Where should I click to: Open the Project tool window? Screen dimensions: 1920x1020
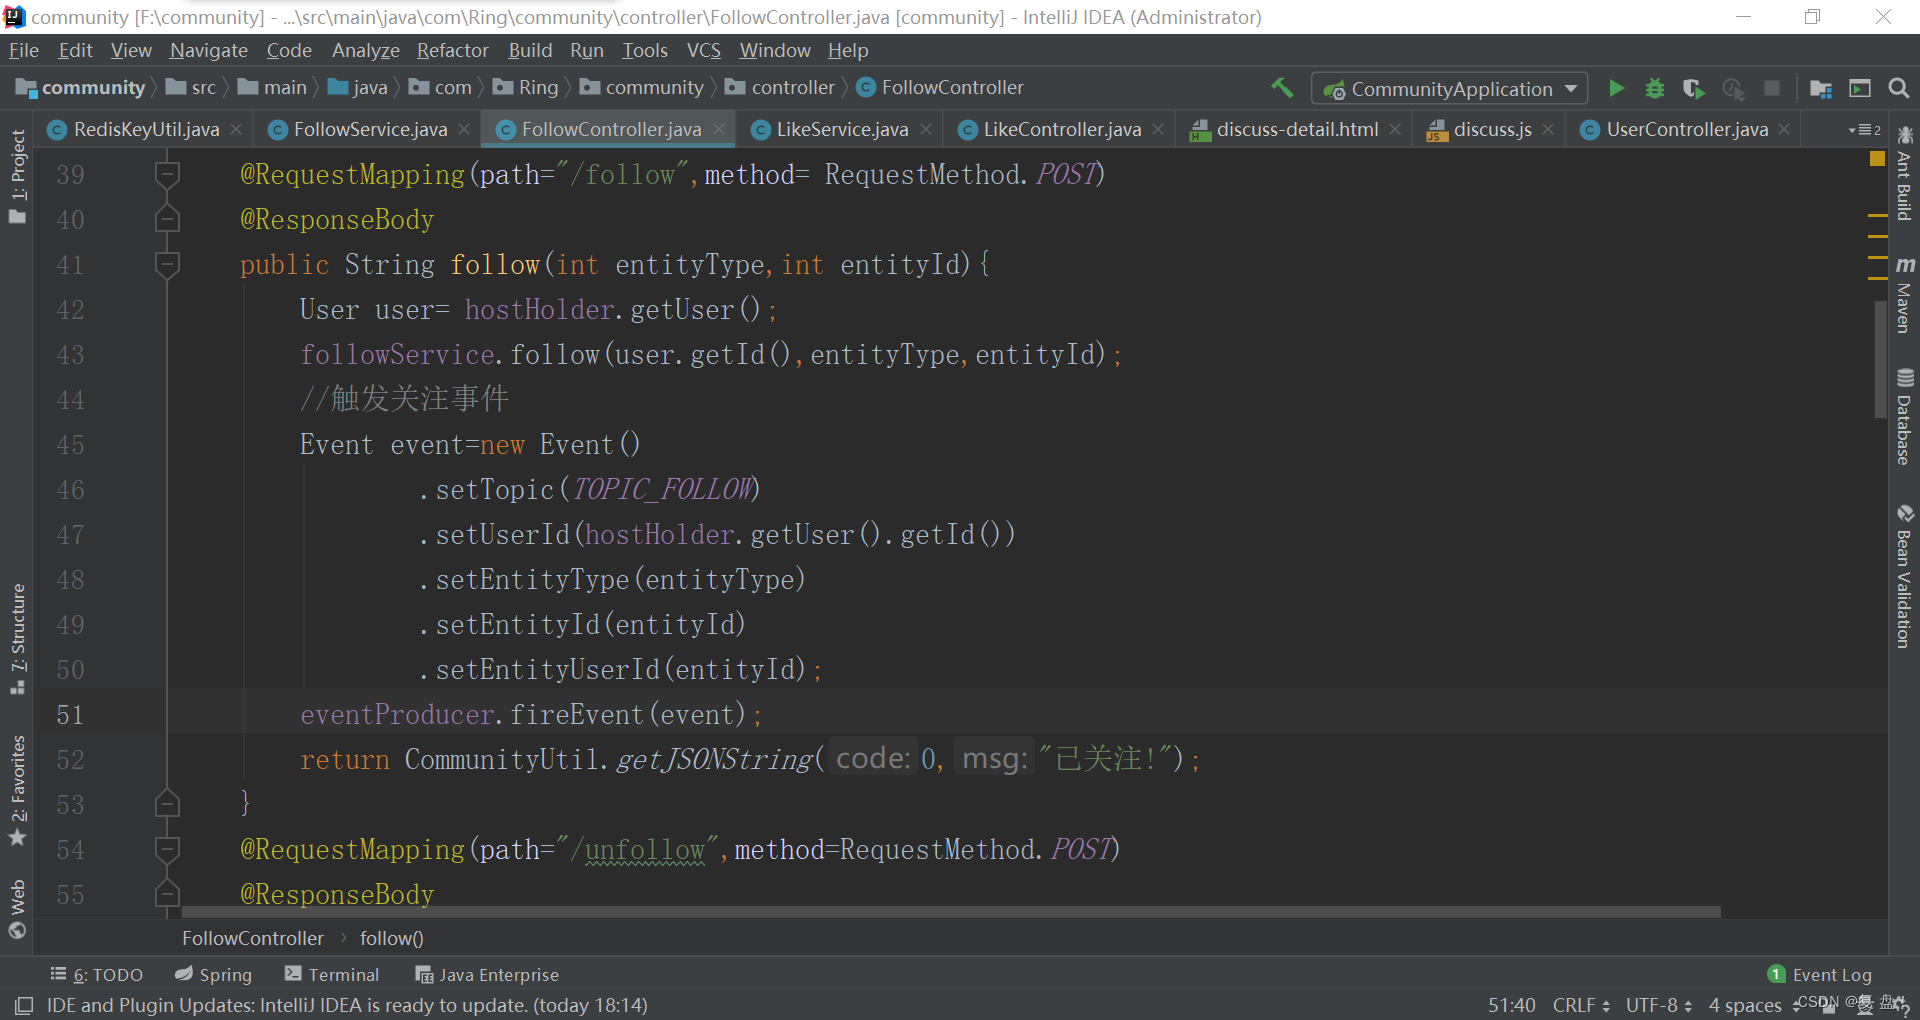coord(17,177)
